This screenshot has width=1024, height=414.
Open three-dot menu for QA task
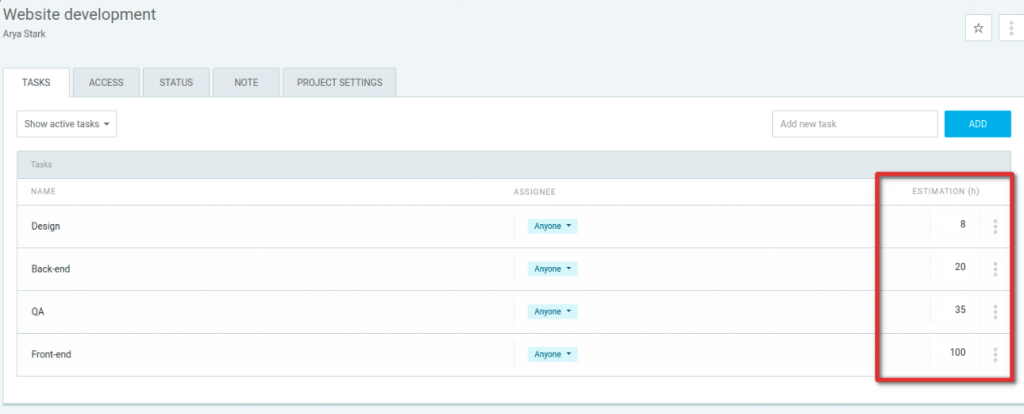coord(995,312)
